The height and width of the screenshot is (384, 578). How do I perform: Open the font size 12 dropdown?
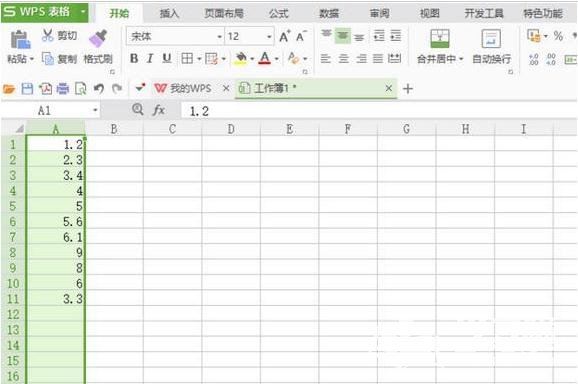coord(269,37)
